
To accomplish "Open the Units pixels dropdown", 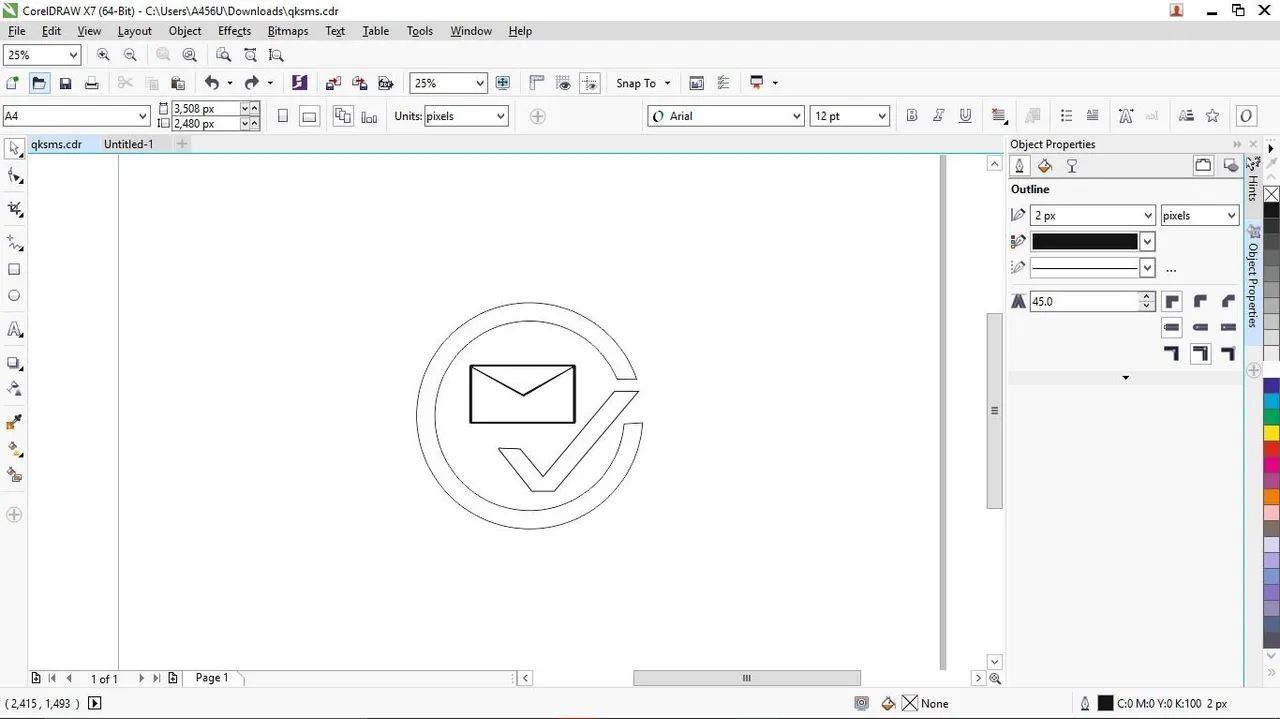I will [500, 116].
